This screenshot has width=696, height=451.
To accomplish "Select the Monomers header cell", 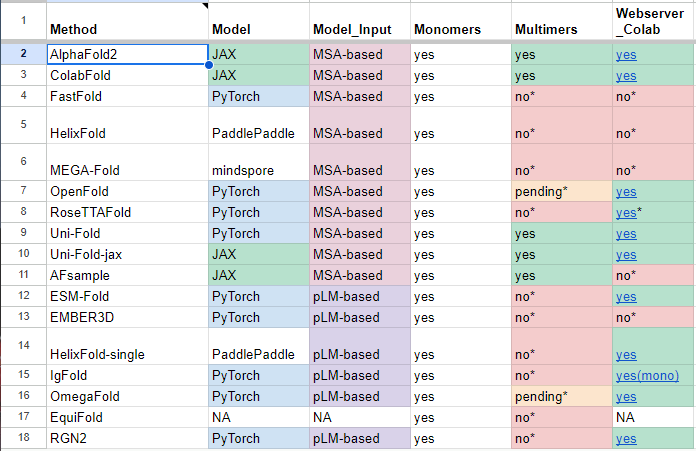I will point(461,21).
